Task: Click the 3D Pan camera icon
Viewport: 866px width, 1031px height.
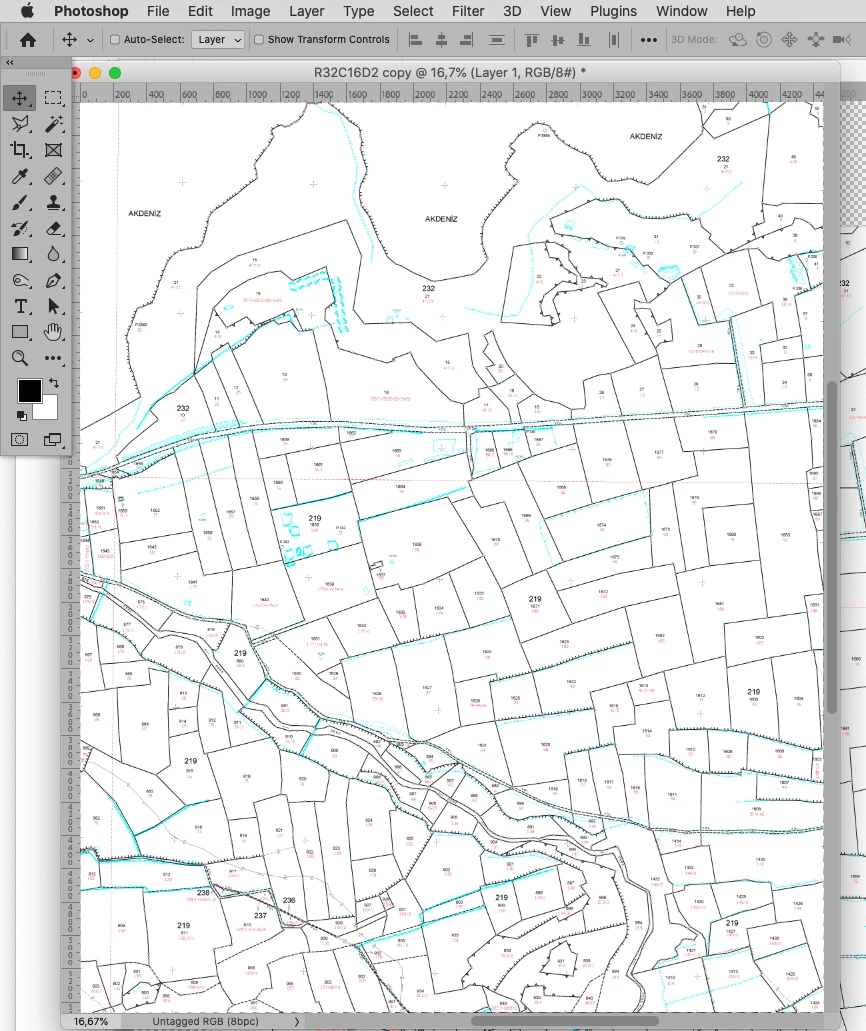Action: [x=789, y=40]
